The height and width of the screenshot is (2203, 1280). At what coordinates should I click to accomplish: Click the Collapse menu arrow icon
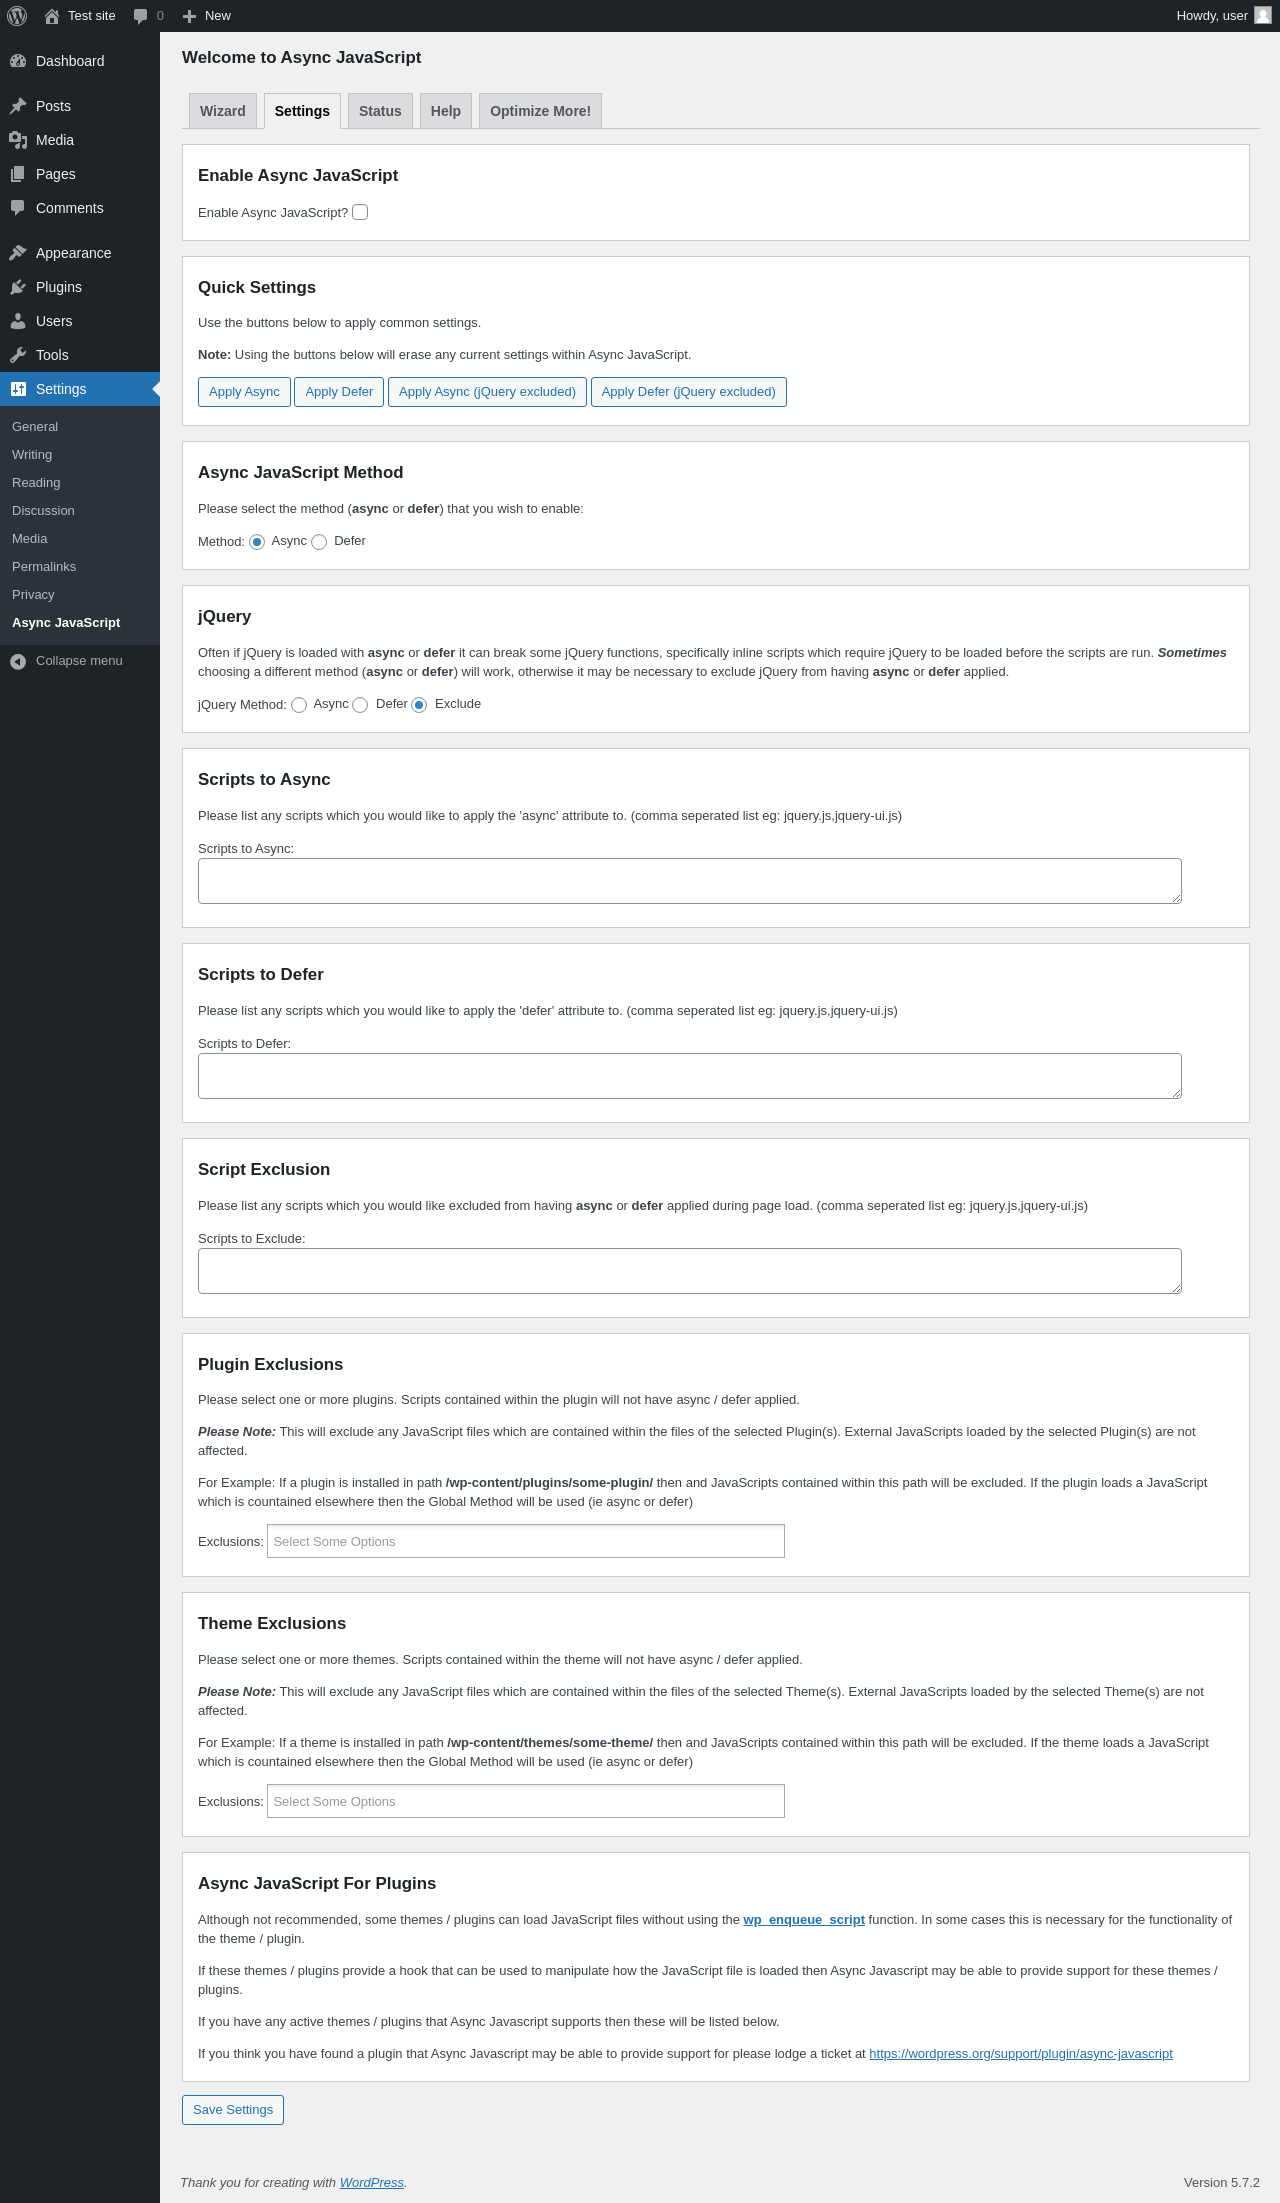18,661
